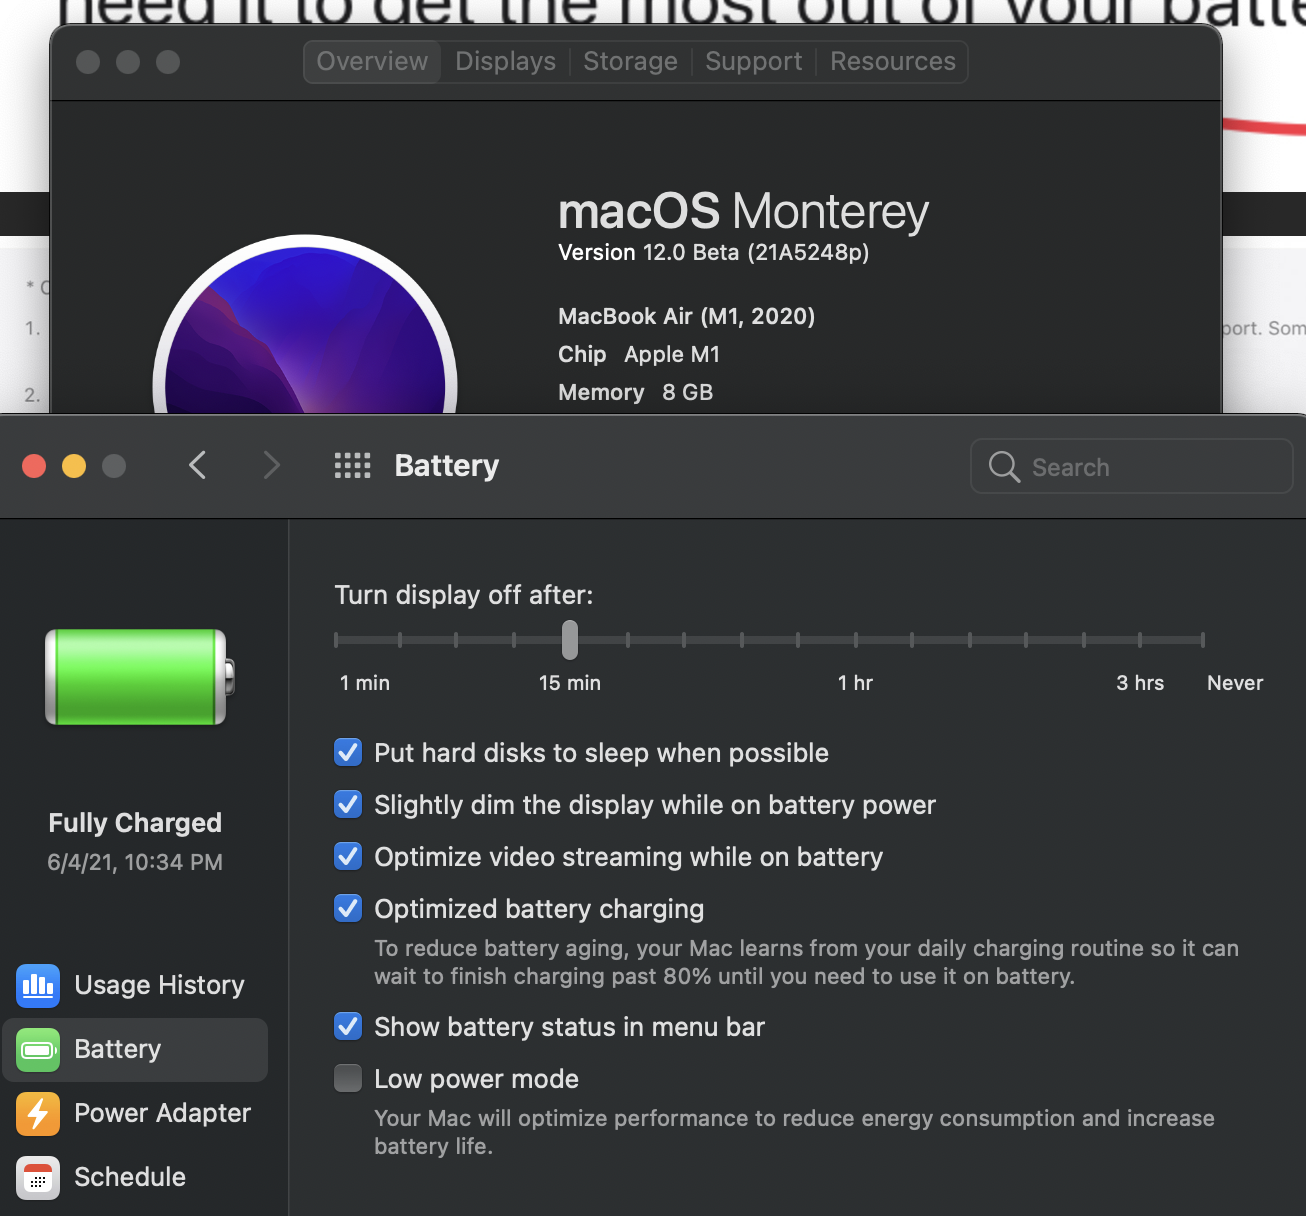Screen dimensions: 1306x1216
Task: Click Version 12.0 Beta (21A5248p) text
Action: point(713,253)
